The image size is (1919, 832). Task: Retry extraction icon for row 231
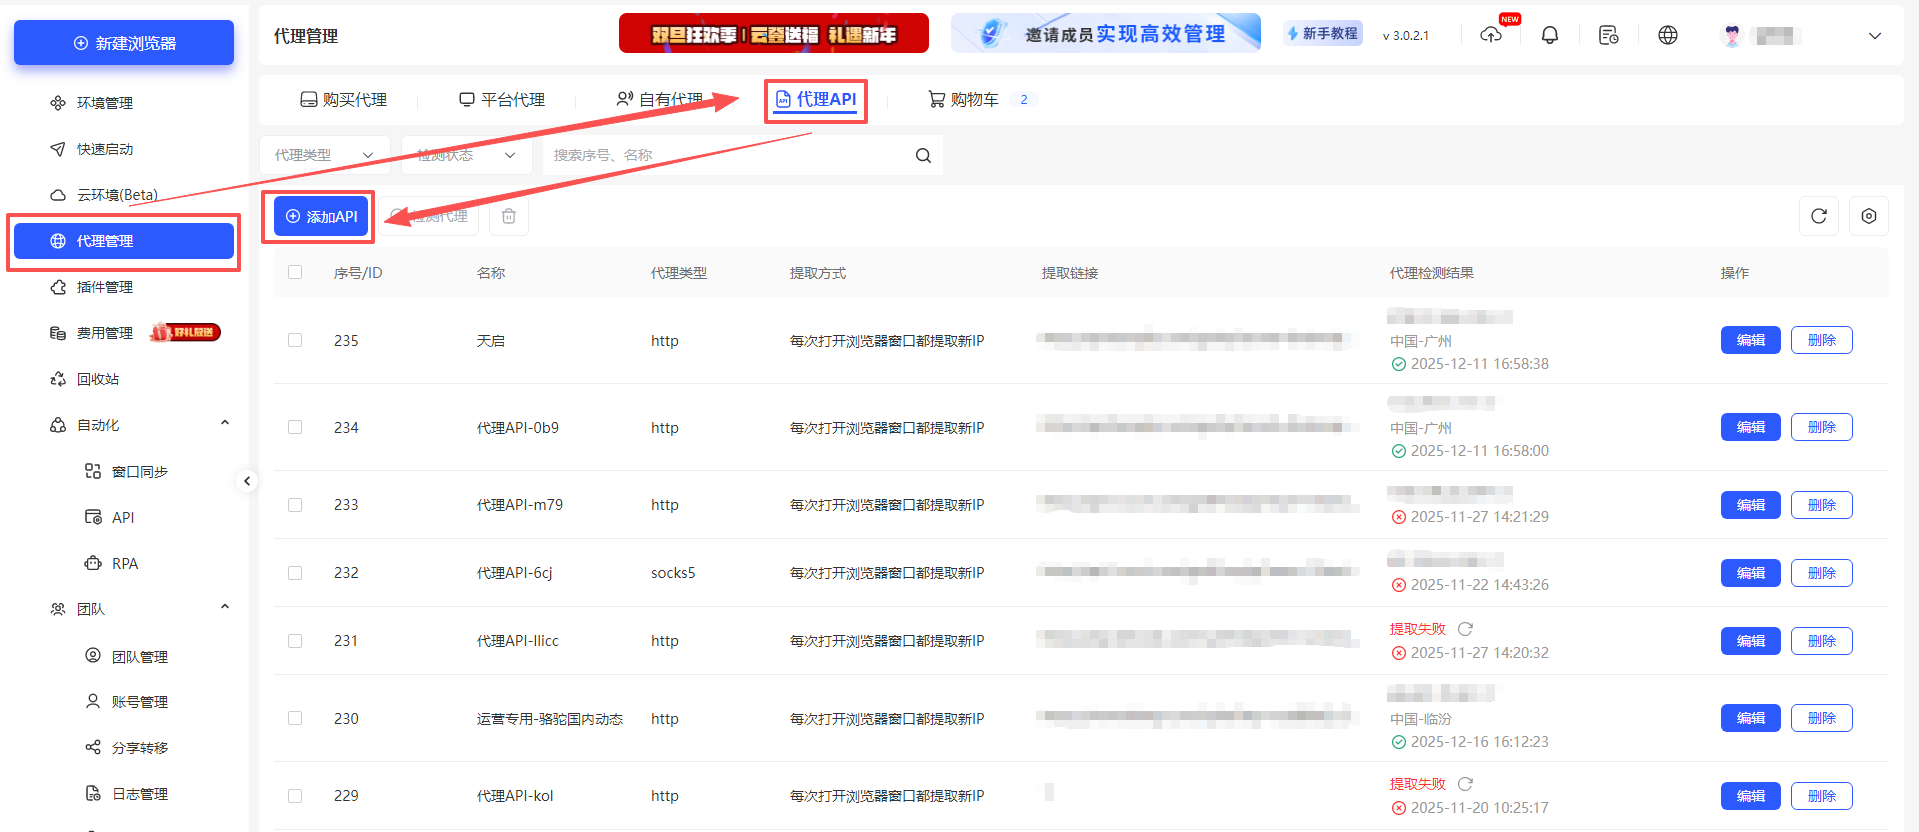click(1465, 629)
